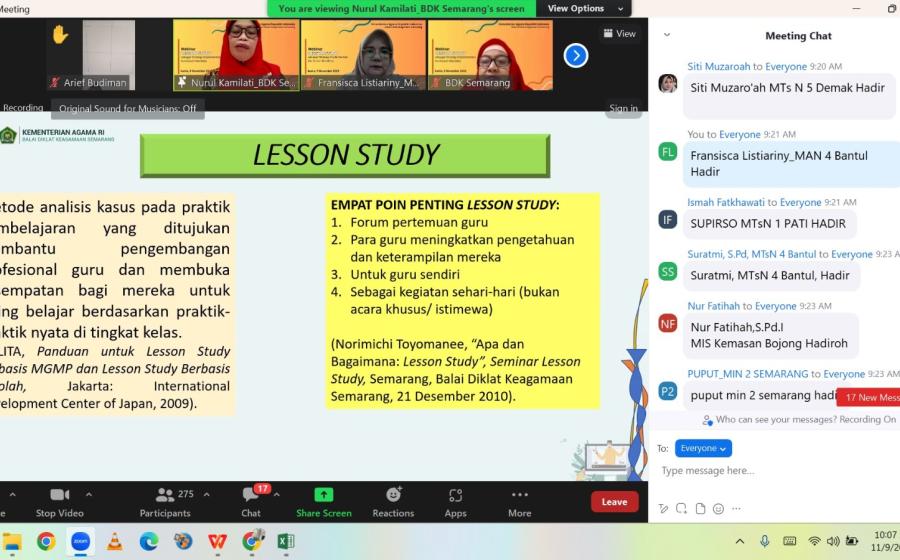Open the Everyone recipient dropdown
The height and width of the screenshot is (560, 900).
point(703,448)
